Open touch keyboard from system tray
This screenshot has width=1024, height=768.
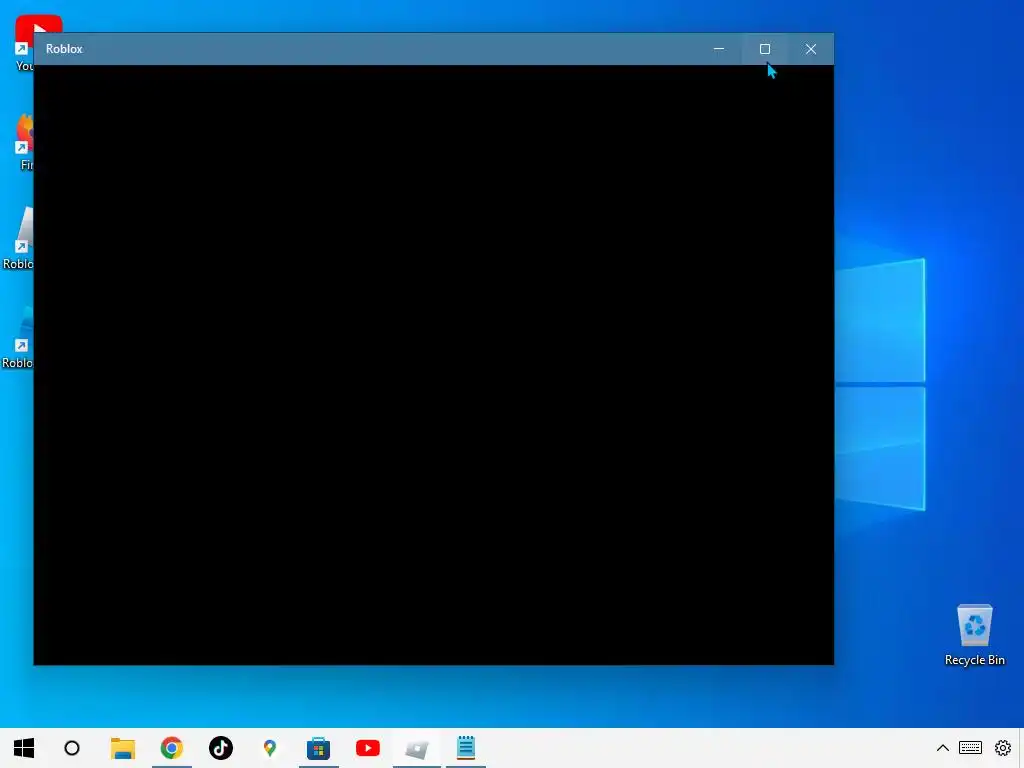coord(970,748)
